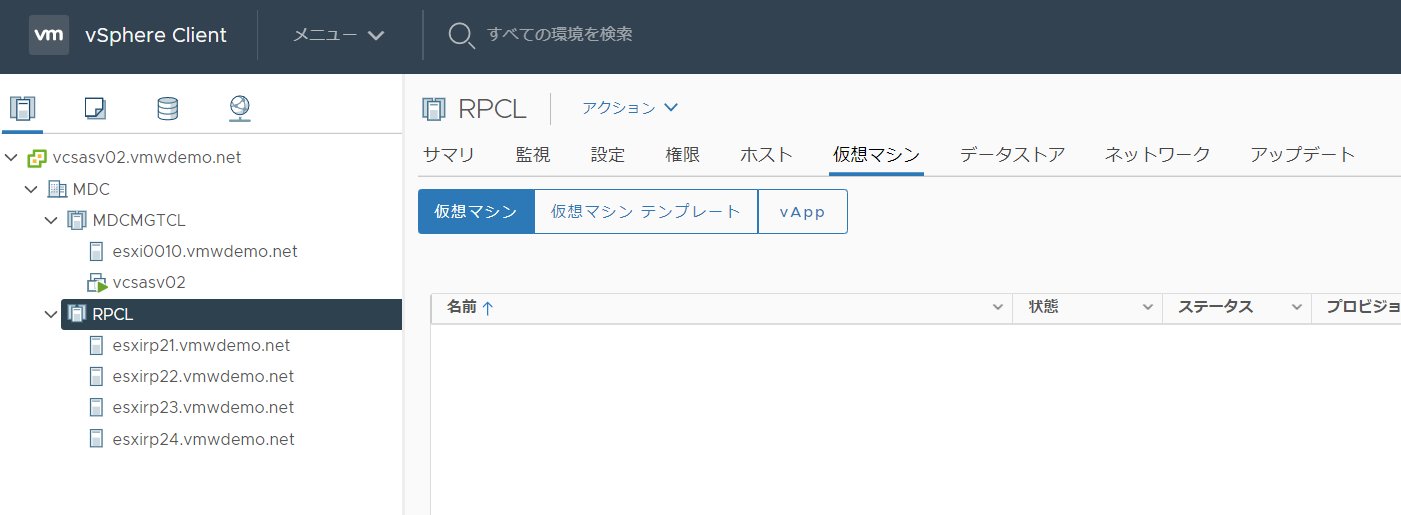Switch to the ホスト tab
The image size is (1401, 515).
pos(766,155)
